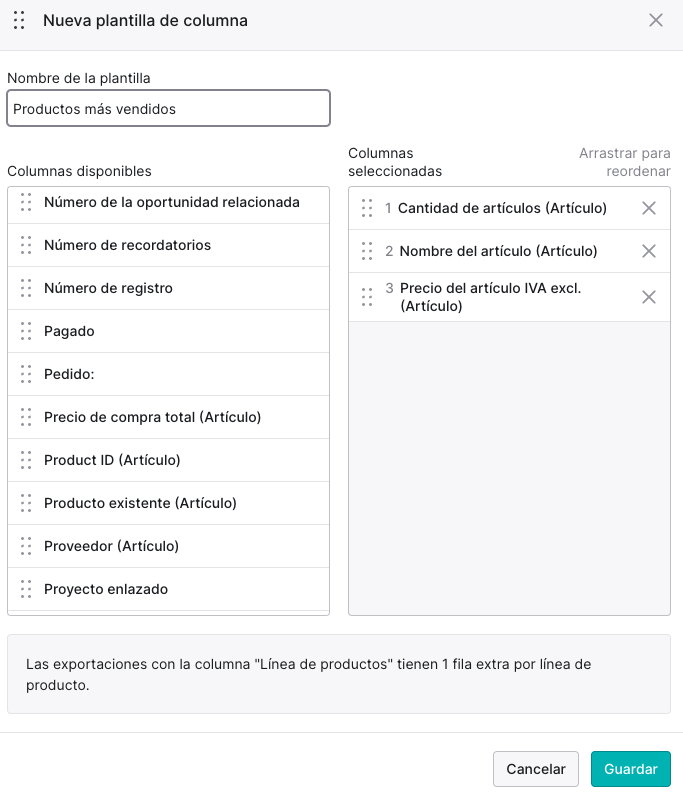Select Proyecto enlazado column
This screenshot has width=683, height=794.
(169, 589)
